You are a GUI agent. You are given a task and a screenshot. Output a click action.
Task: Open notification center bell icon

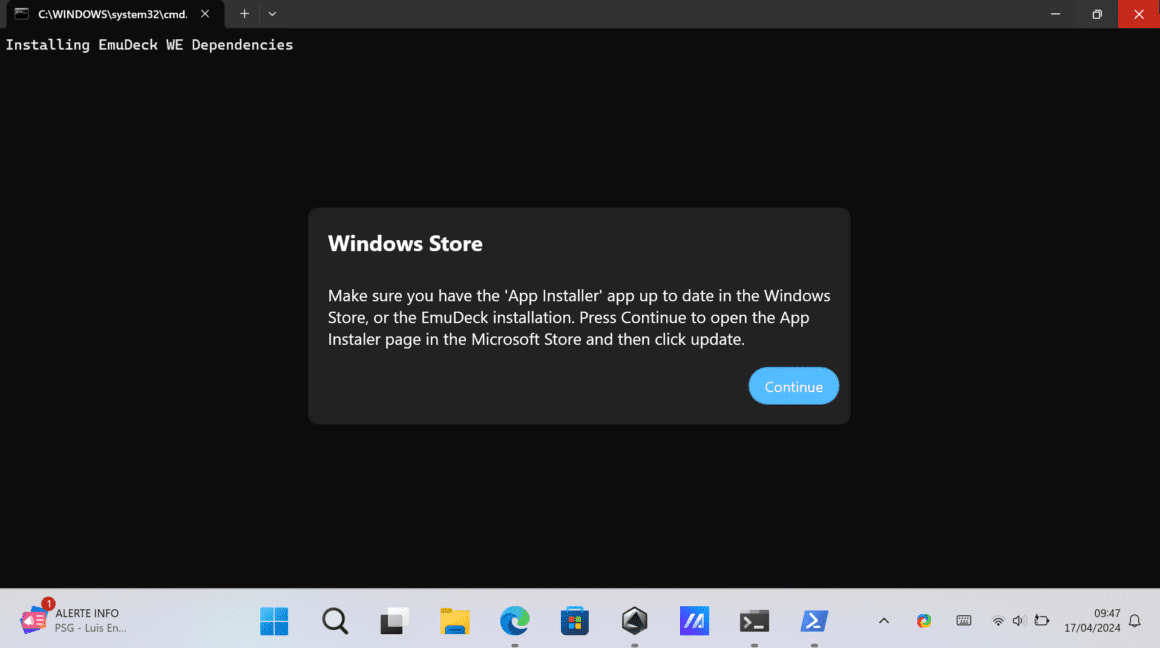click(x=1135, y=621)
